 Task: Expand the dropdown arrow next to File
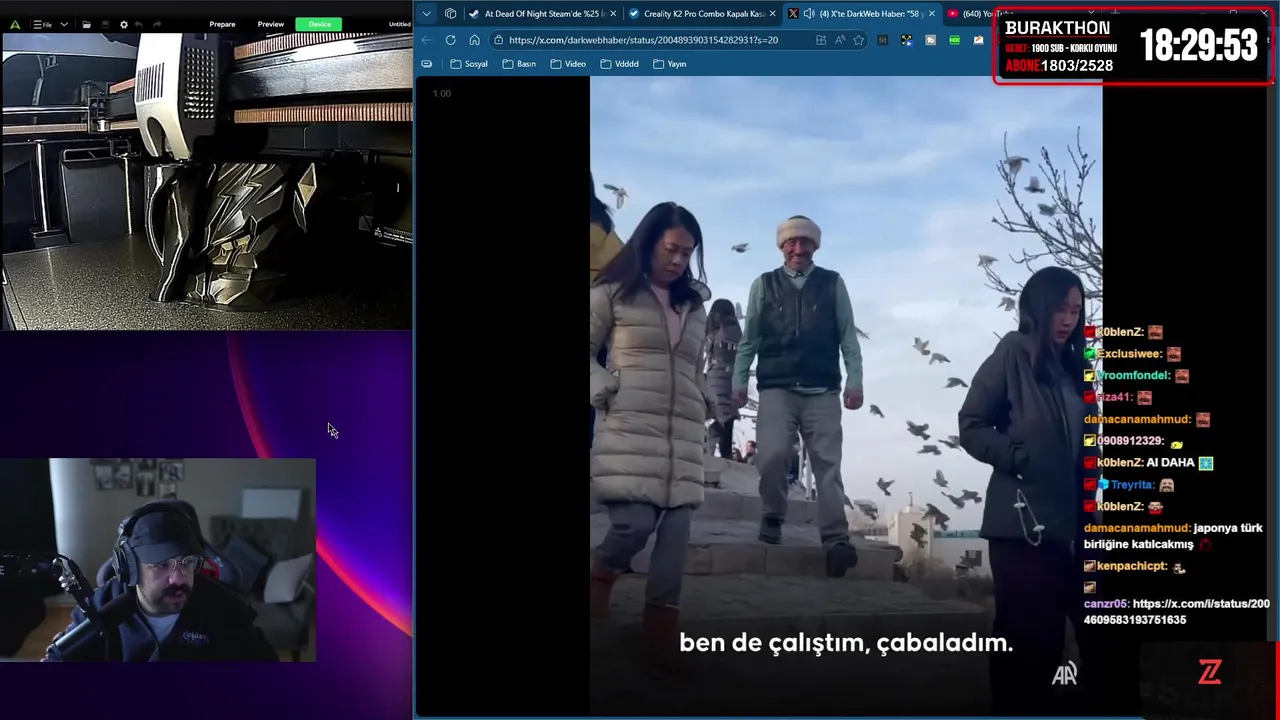point(64,24)
